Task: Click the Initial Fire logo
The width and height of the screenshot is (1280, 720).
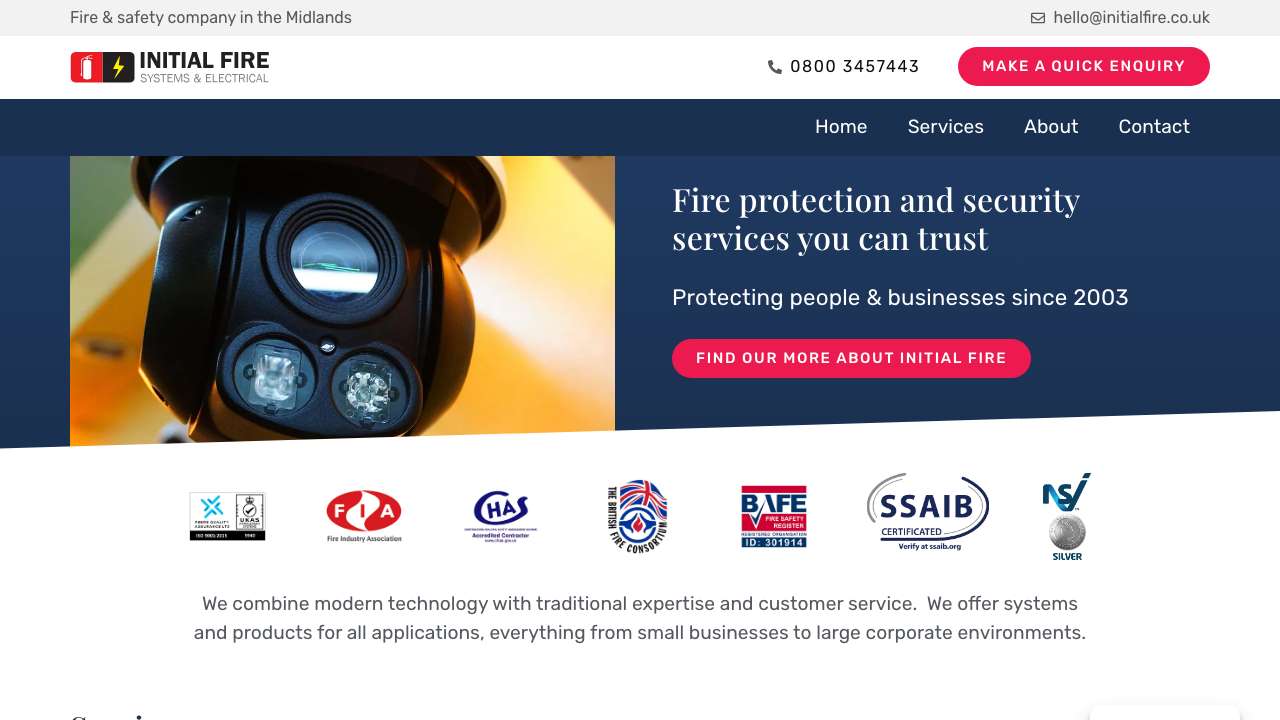Action: coord(170,67)
